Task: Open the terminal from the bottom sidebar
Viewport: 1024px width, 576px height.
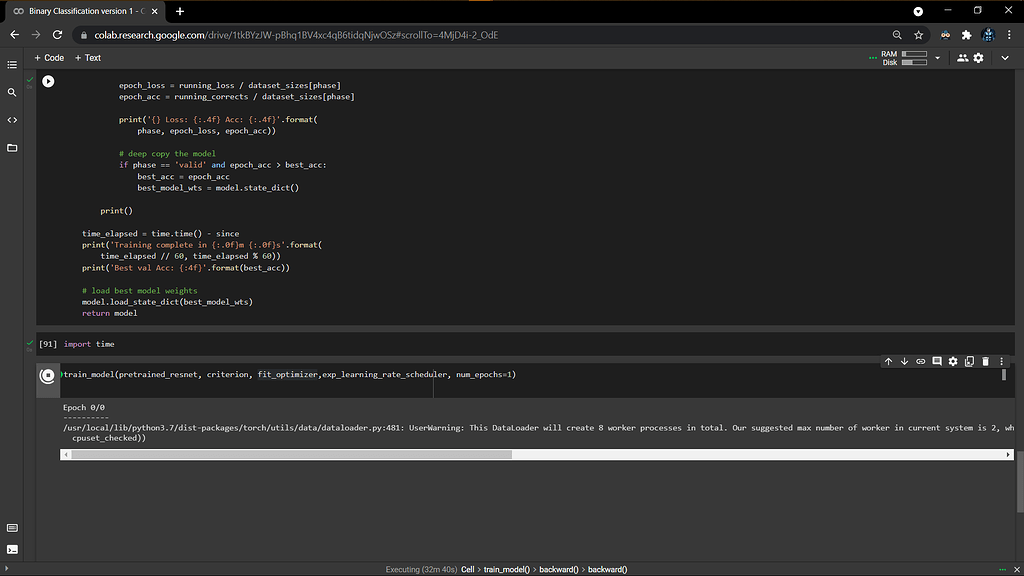Action: pyautogui.click(x=12, y=549)
